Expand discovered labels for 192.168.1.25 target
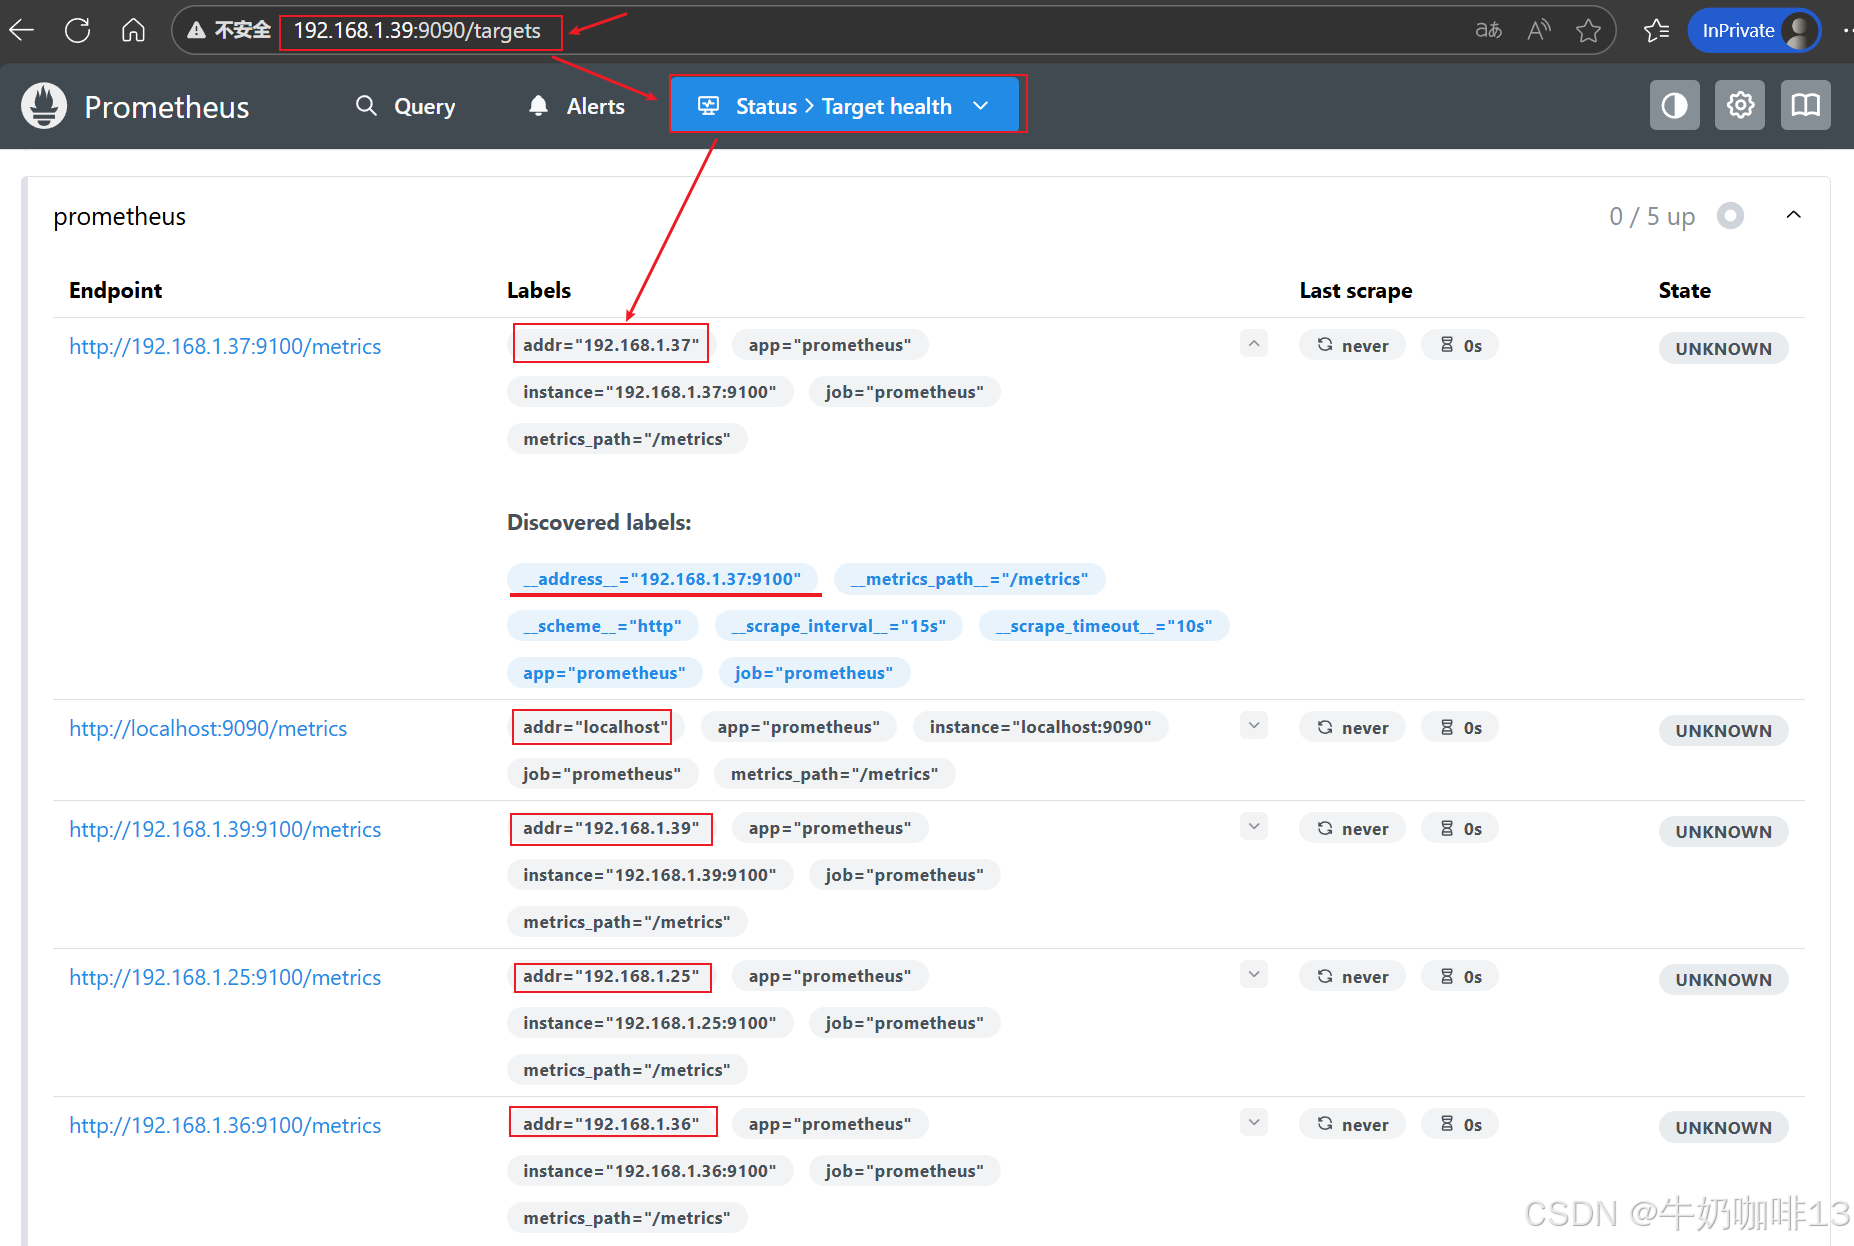 pyautogui.click(x=1254, y=975)
